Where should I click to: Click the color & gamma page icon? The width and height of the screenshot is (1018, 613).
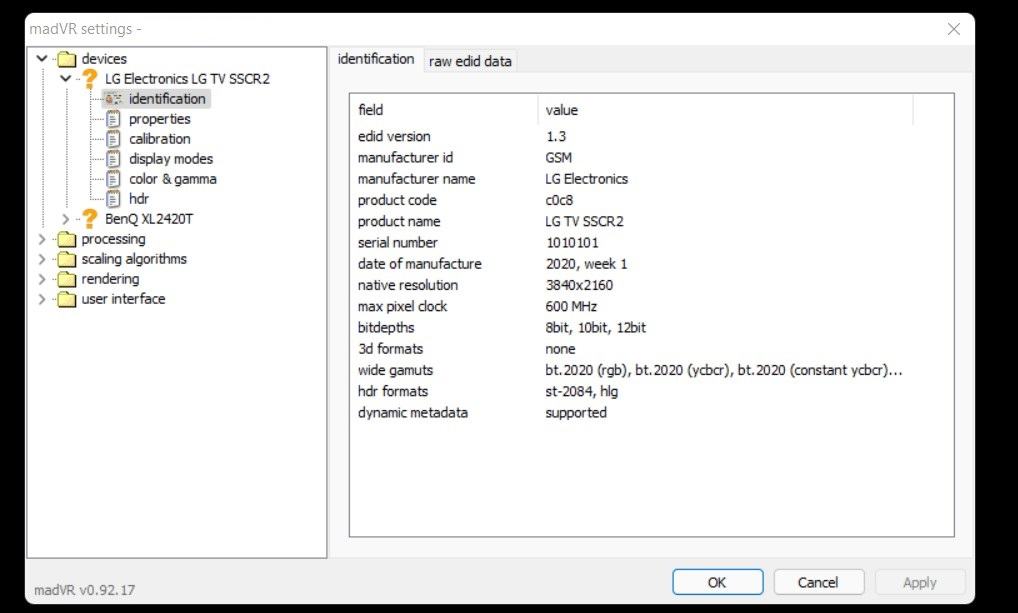[x=113, y=179]
